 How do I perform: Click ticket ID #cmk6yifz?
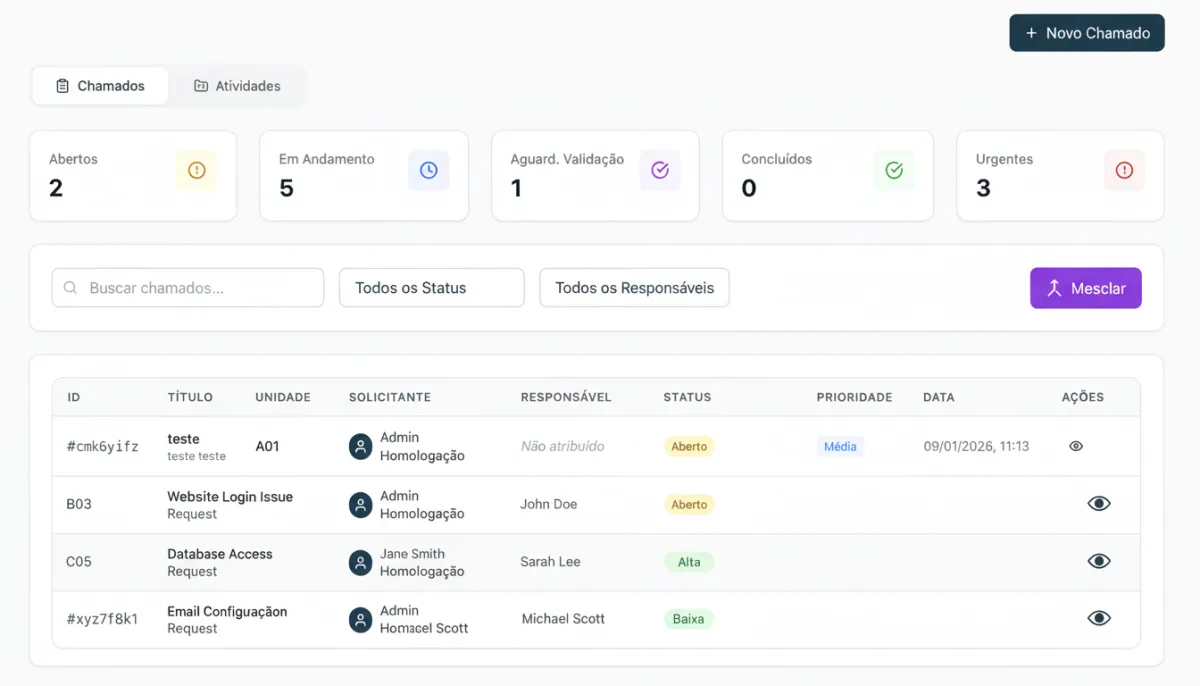click(103, 446)
